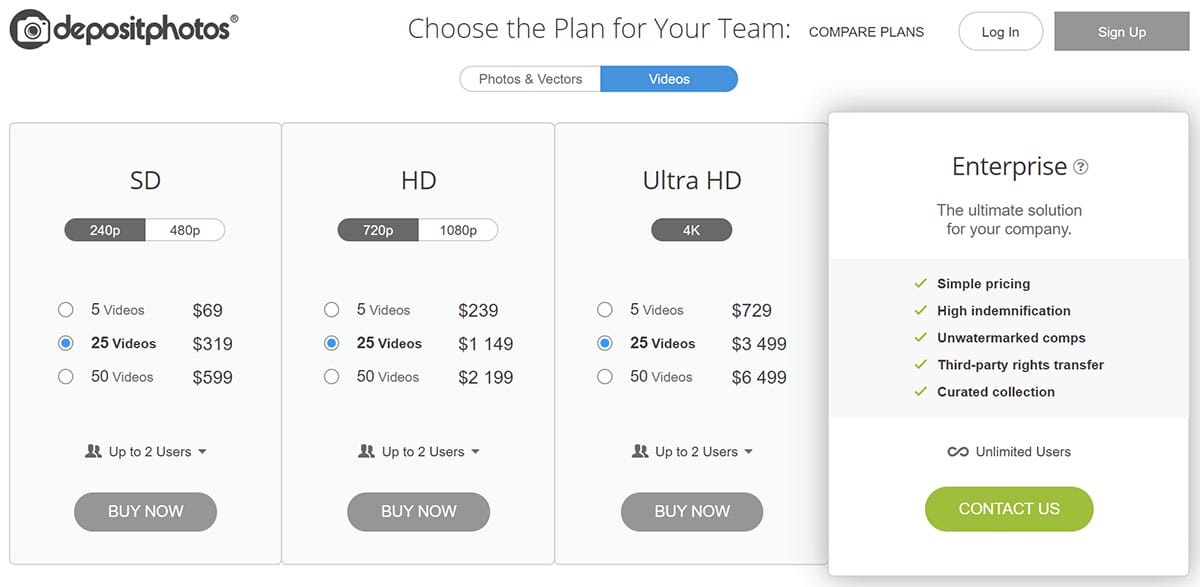1200x587 pixels.
Task: Click the infinity icon beside Unlimited Users
Action: click(x=958, y=452)
